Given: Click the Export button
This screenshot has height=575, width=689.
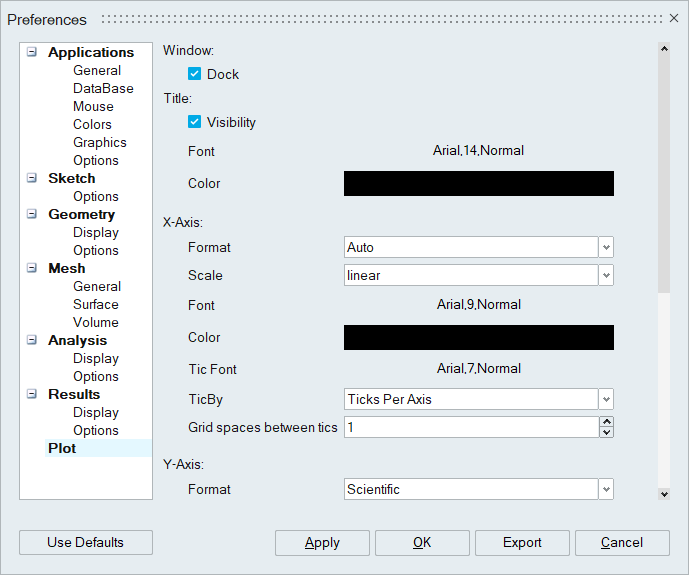Looking at the screenshot, I should tap(522, 542).
